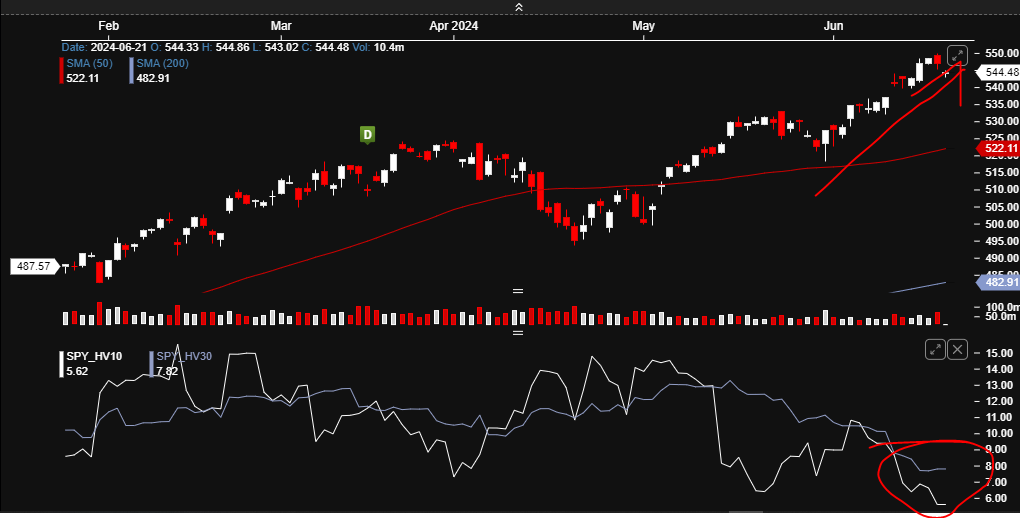Viewport: 1020px width, 518px height.
Task: Click the blue SMA (200) color bar
Action: pos(131,70)
